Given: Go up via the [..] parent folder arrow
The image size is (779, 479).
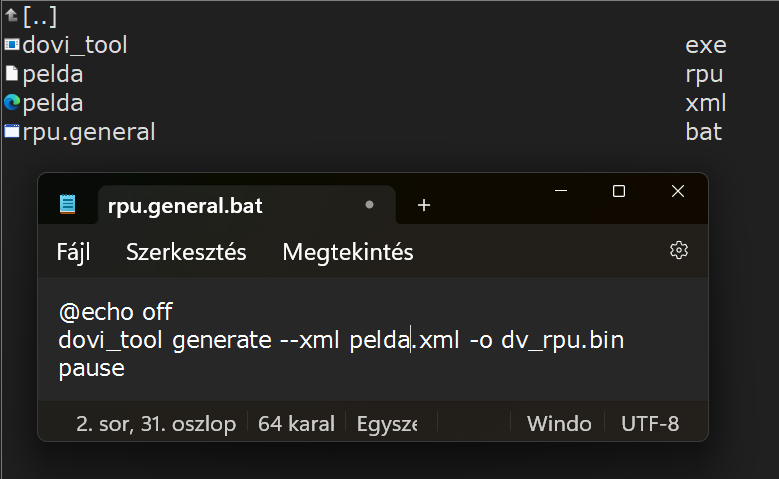Looking at the screenshot, I should tap(11, 16).
